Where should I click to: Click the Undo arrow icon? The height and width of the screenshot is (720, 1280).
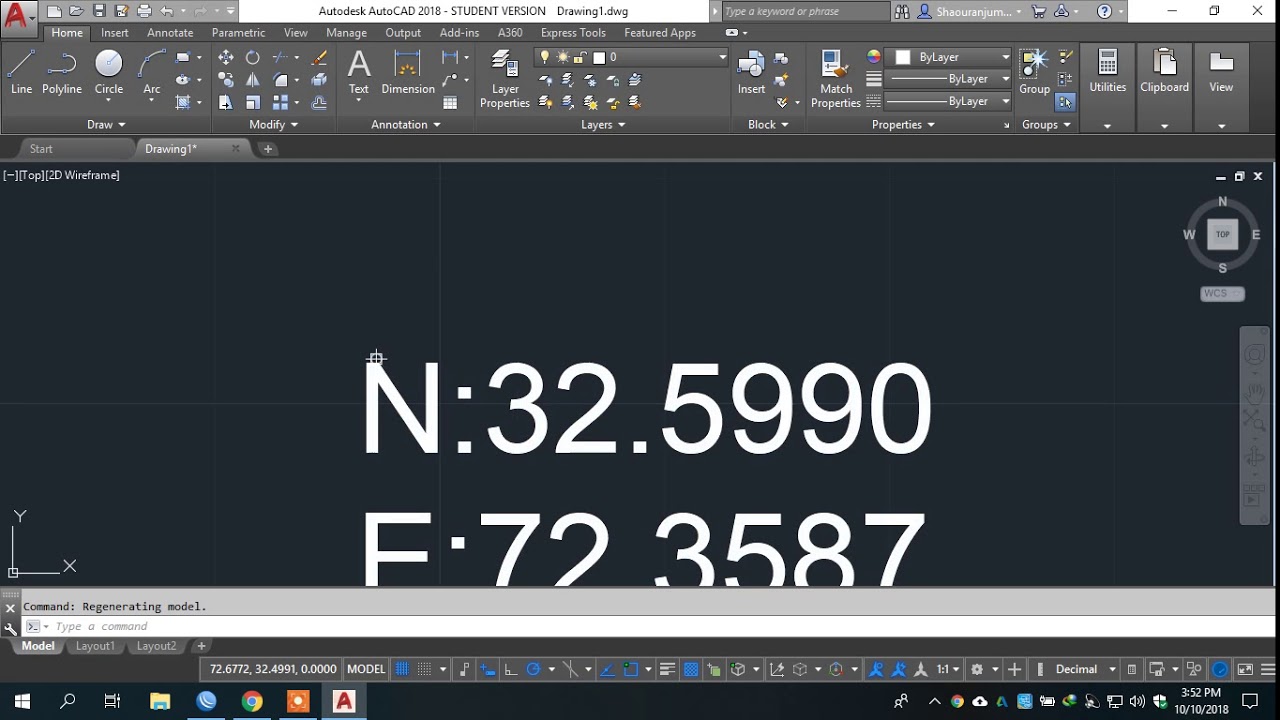point(166,11)
